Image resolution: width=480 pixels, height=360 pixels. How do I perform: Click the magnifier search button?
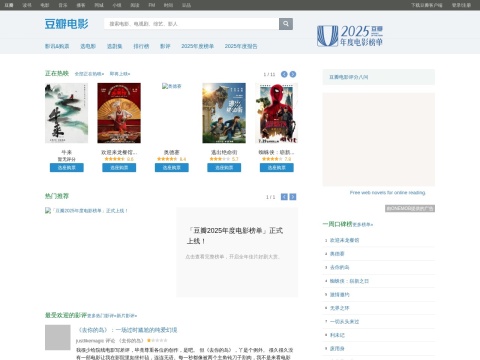click(x=286, y=24)
